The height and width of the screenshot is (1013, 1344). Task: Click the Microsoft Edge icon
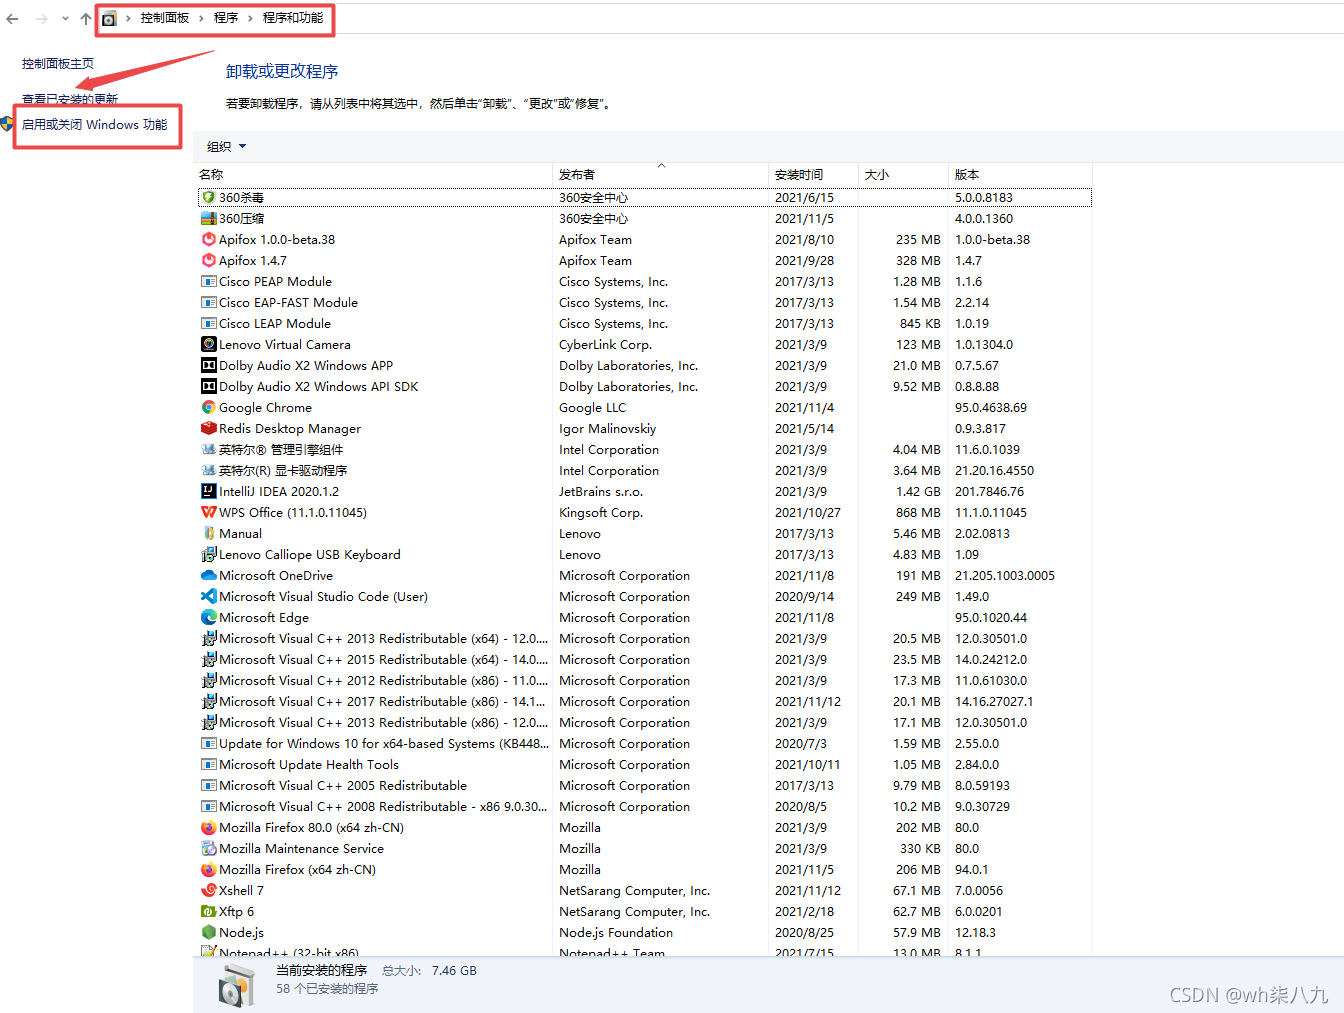209,617
